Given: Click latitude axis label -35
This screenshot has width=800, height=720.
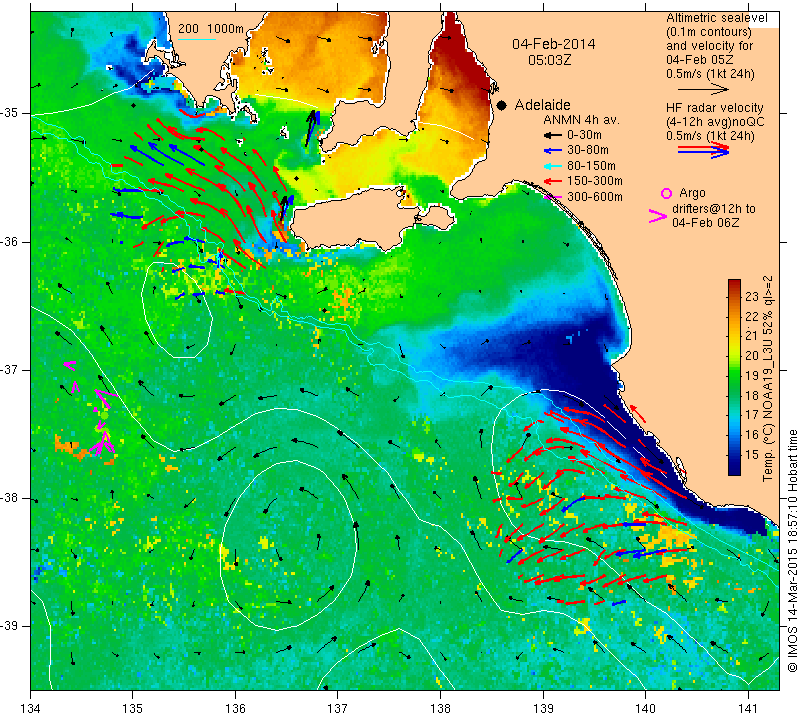Looking at the screenshot, I should tap(10, 113).
